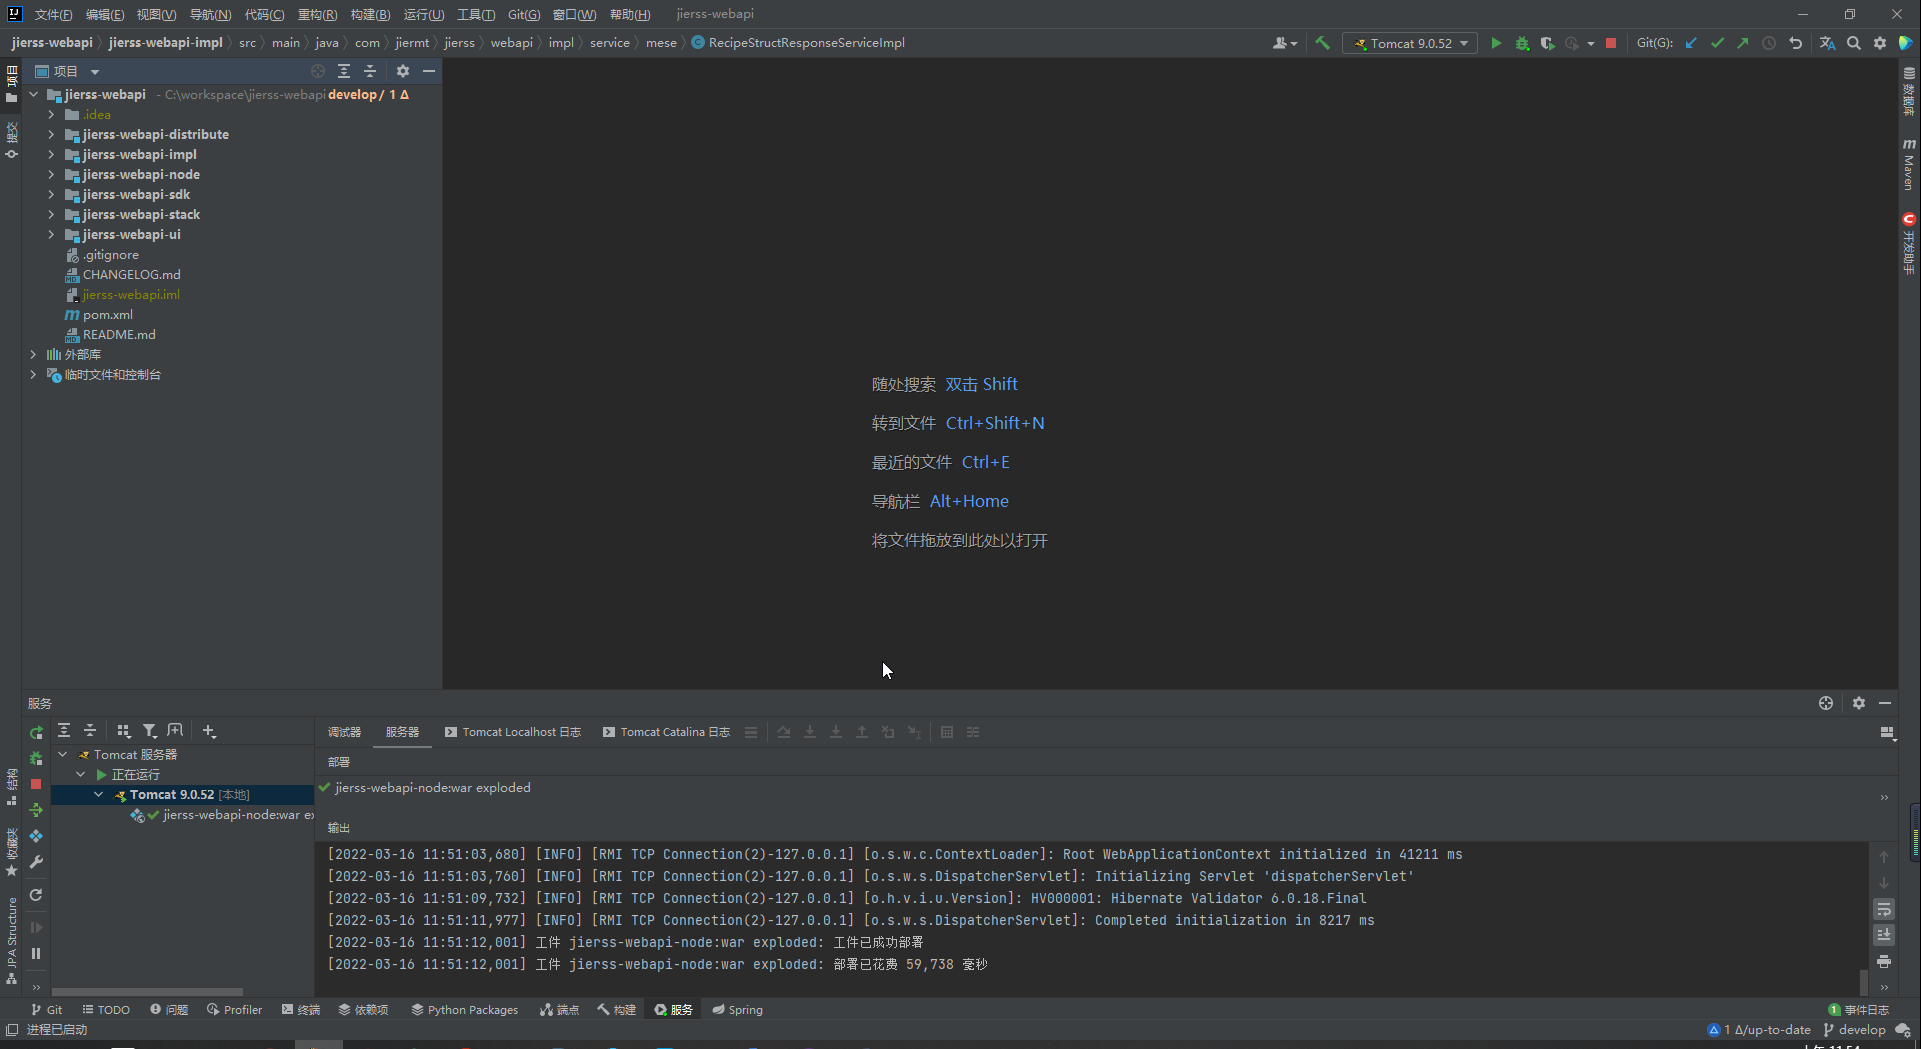Open the Services filter funnel icon
The width and height of the screenshot is (1921, 1049).
click(x=150, y=731)
